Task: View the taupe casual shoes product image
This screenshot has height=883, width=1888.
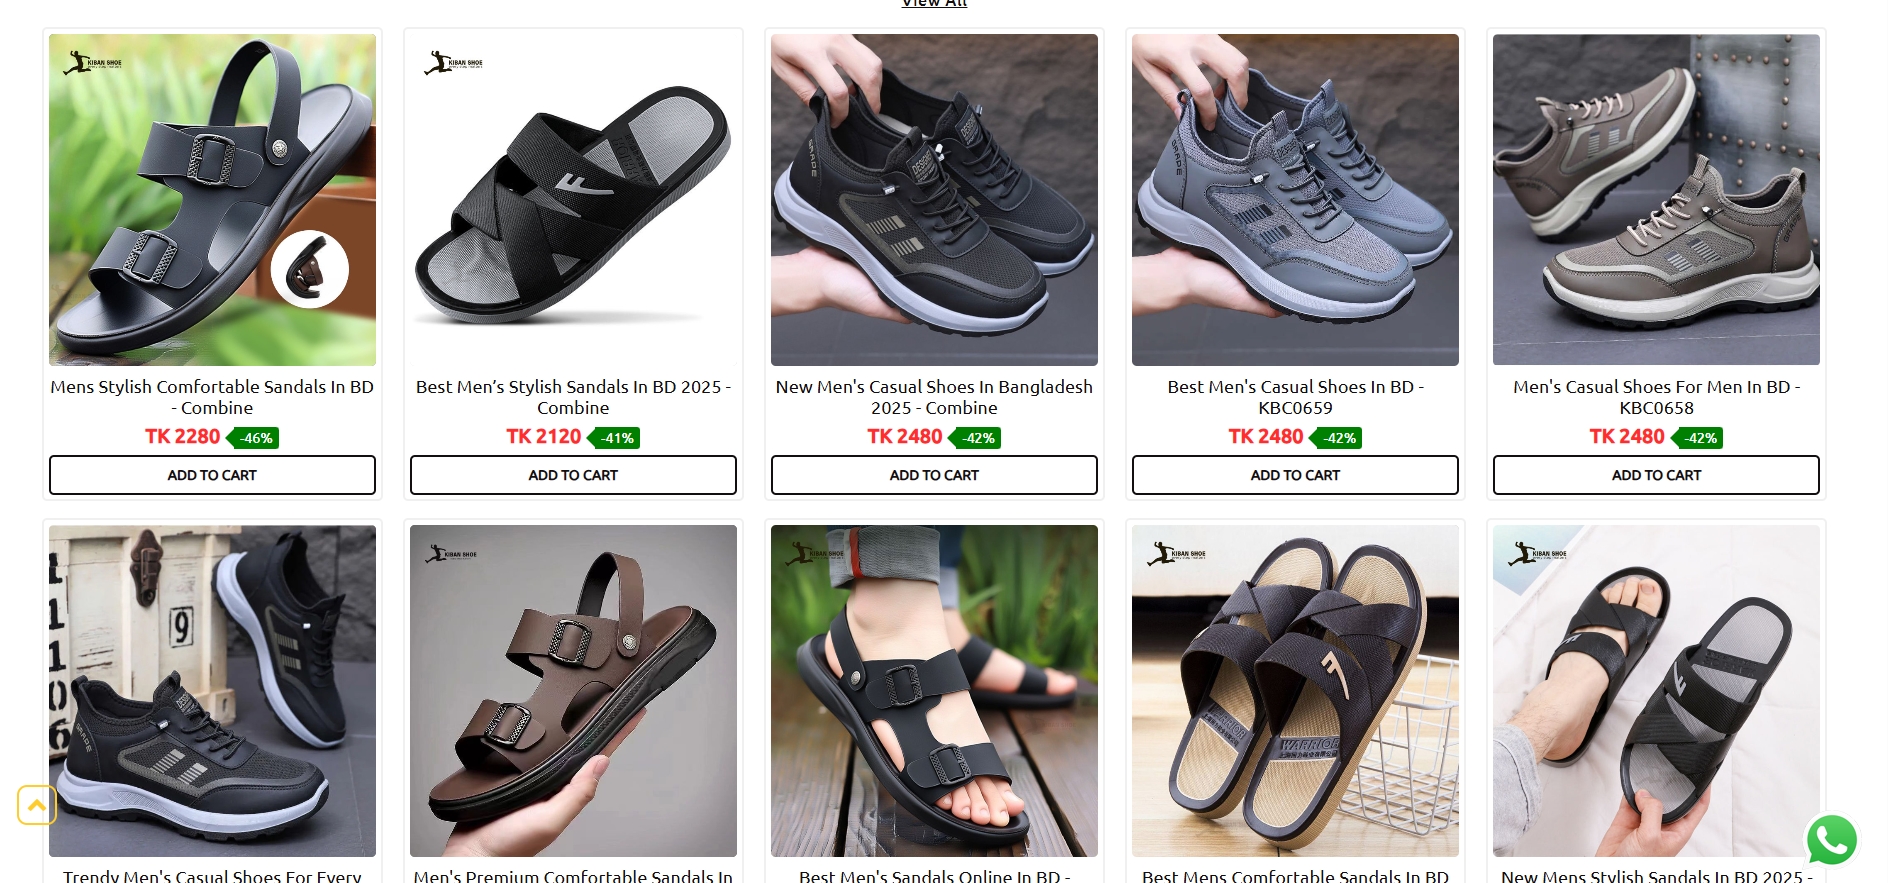Action: coord(1656,200)
